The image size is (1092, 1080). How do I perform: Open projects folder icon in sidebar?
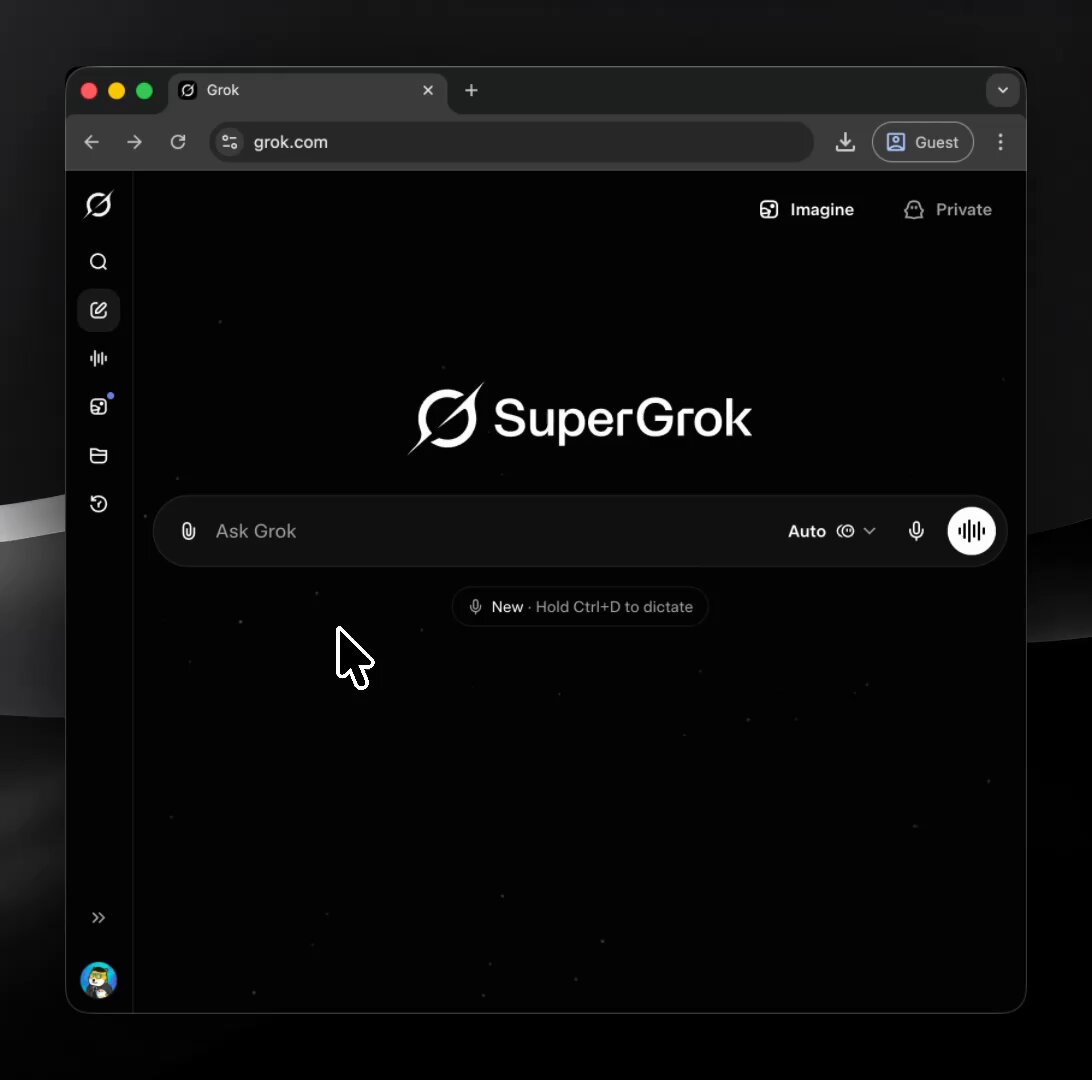click(x=98, y=455)
